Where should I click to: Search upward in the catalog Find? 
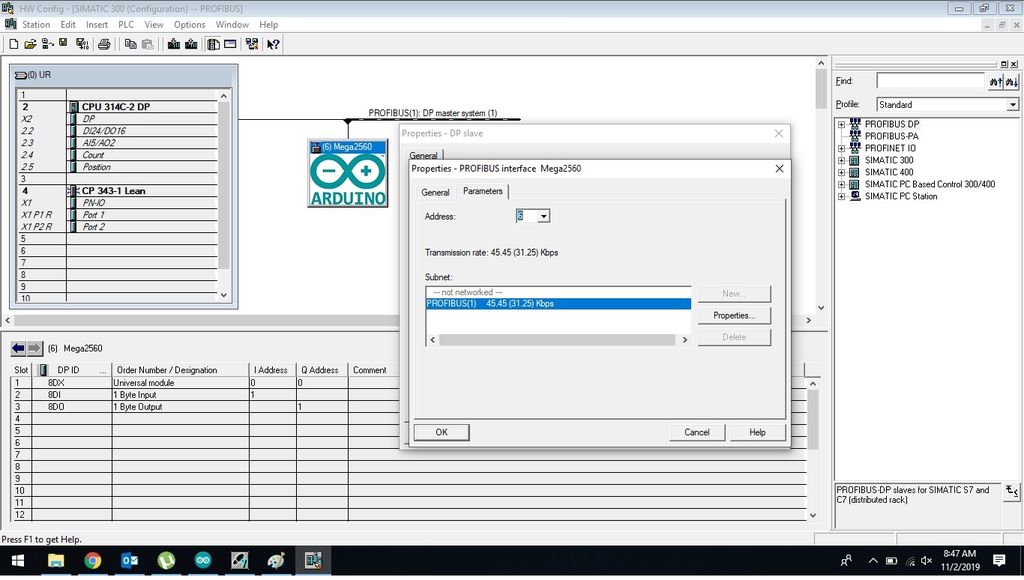click(995, 81)
